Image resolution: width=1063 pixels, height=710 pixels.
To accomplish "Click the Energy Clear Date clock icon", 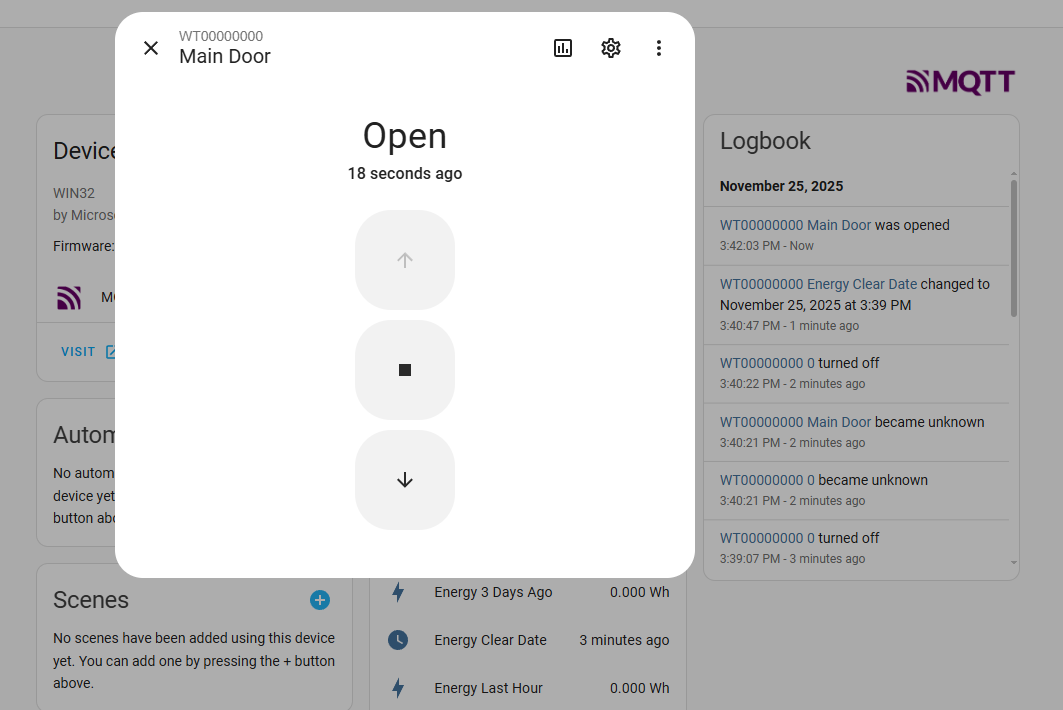I will (398, 640).
